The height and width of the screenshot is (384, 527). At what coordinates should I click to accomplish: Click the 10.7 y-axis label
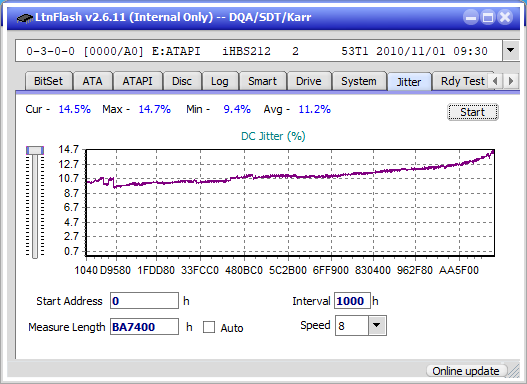tap(69, 178)
